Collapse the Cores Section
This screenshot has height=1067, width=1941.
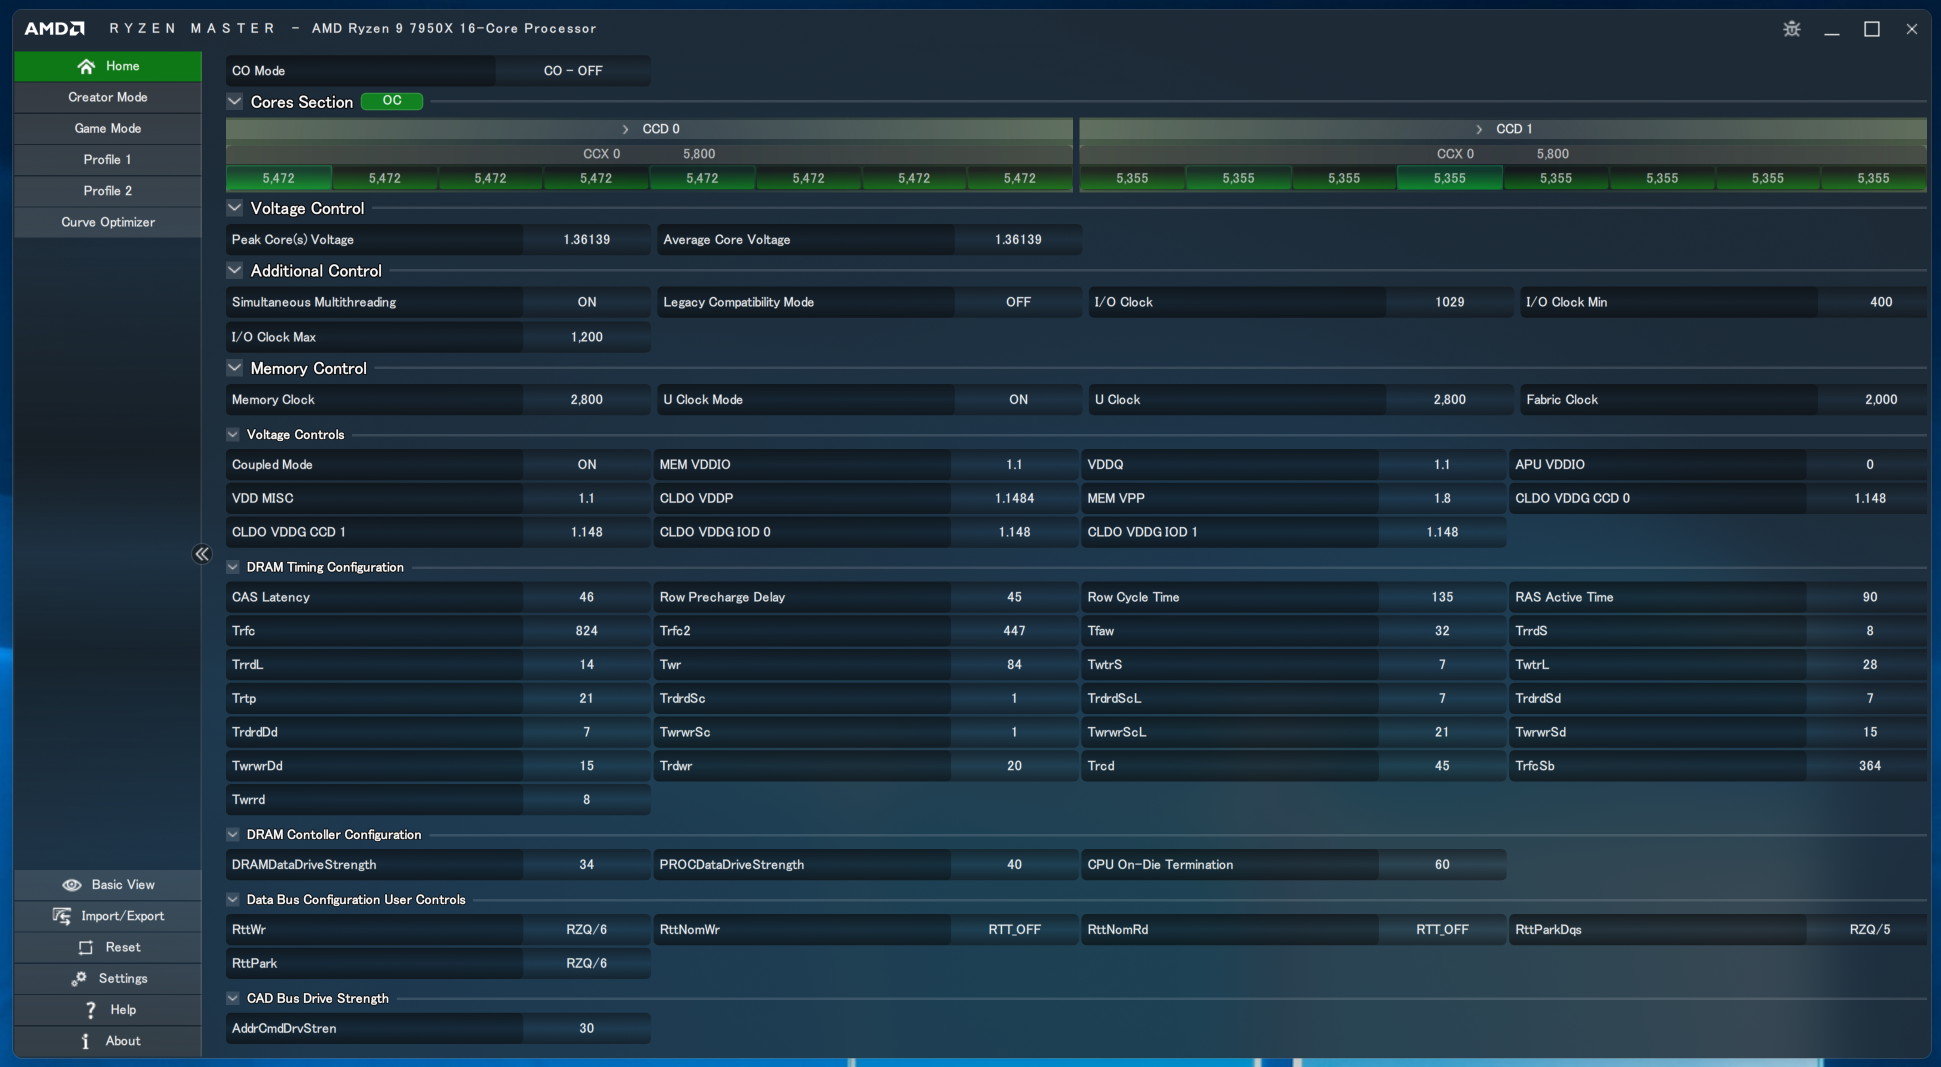click(x=235, y=101)
